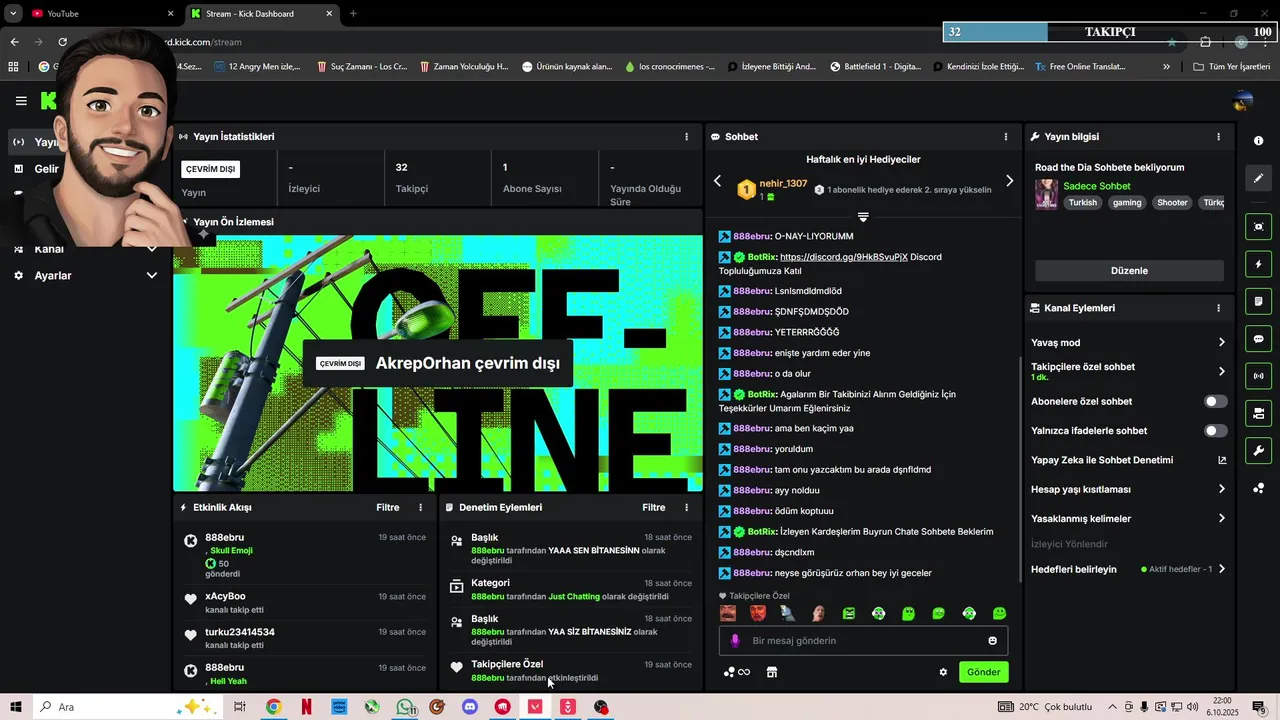Image resolution: width=1280 pixels, height=720 pixels.
Task: Click the Düzenle button in stream info
Action: tap(1129, 271)
